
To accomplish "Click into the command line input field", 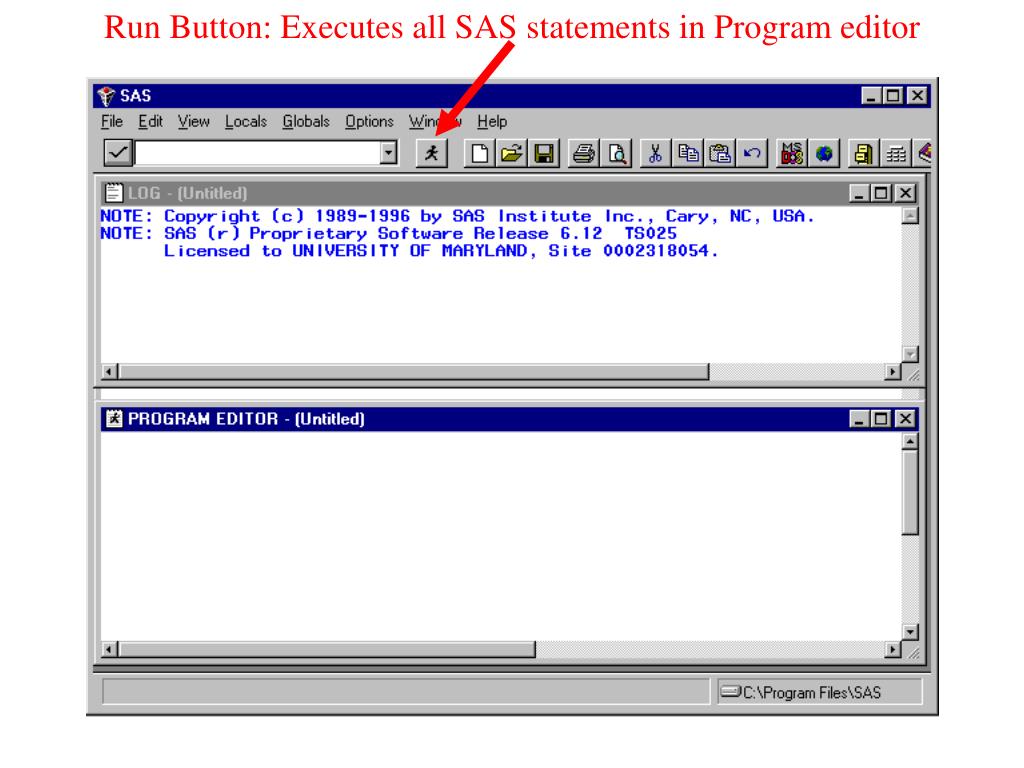I will tap(257, 153).
